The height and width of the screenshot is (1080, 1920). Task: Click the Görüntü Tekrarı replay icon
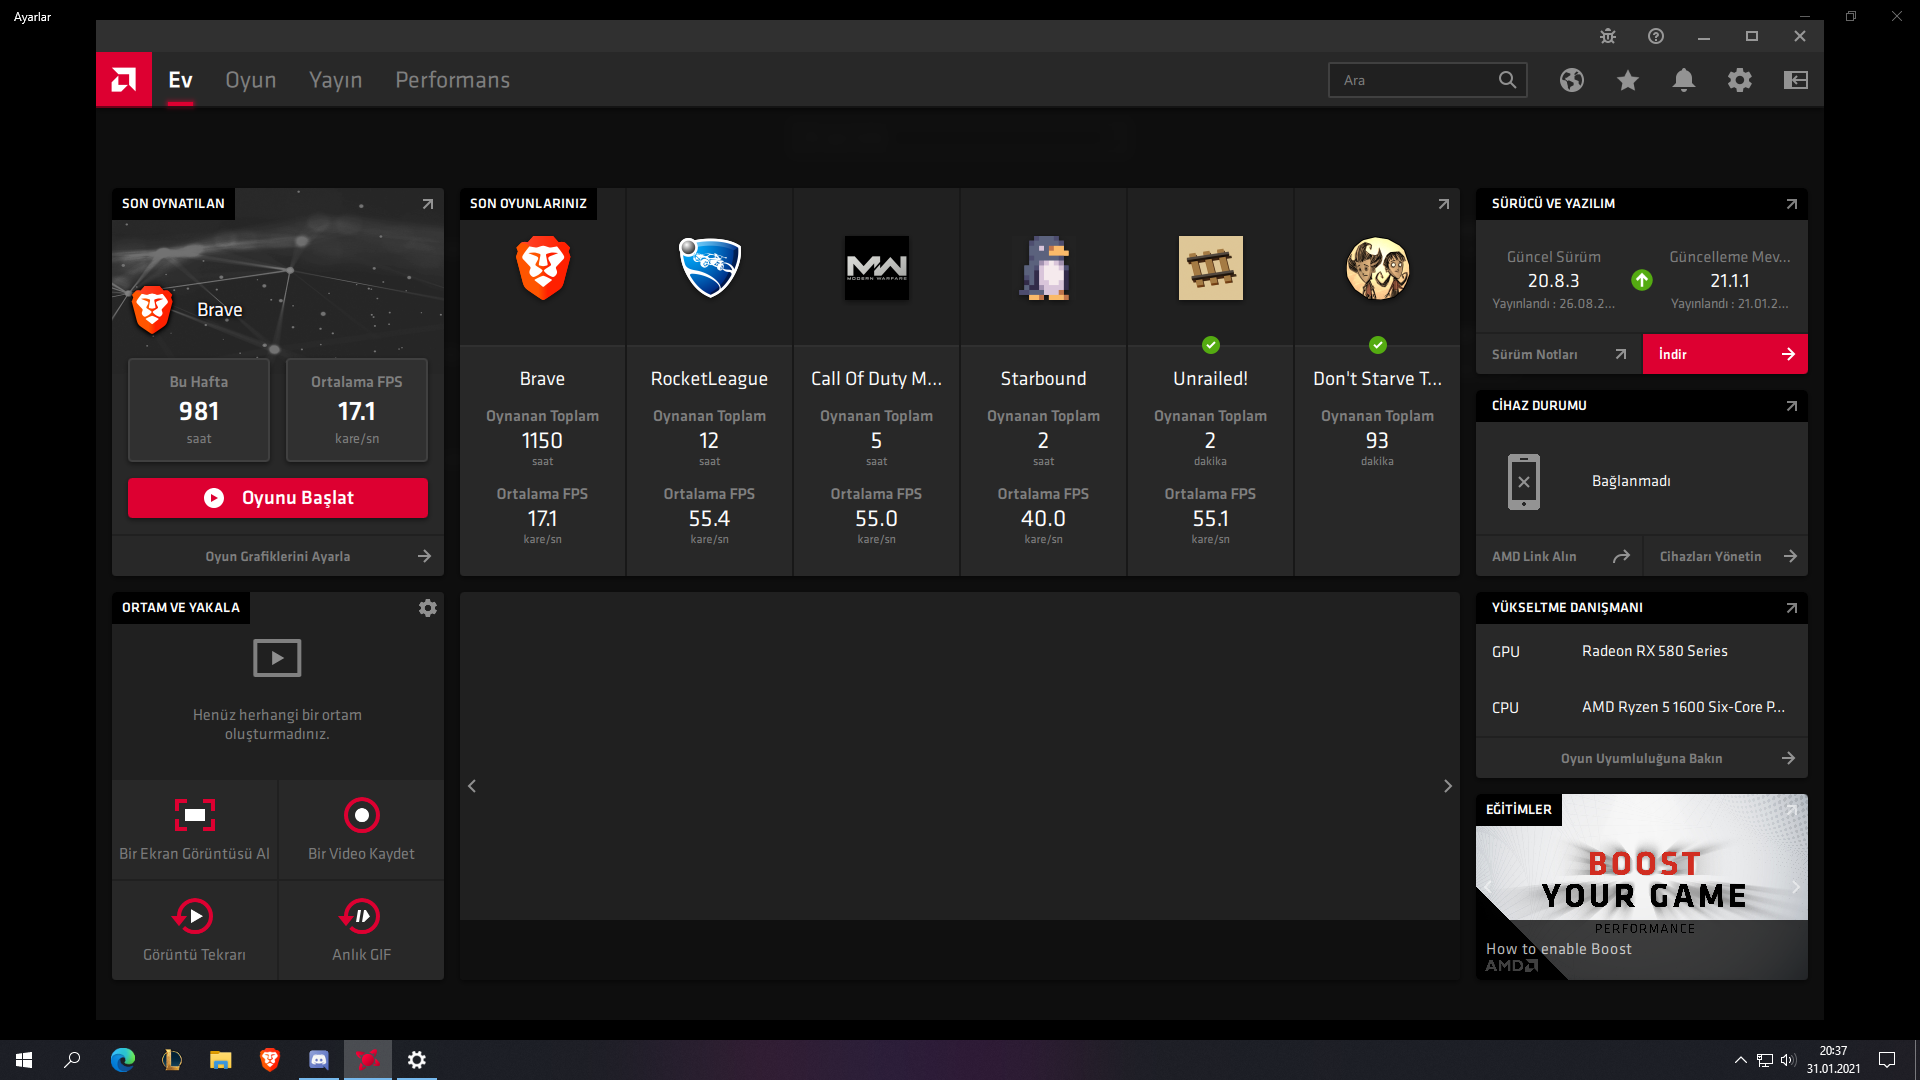[x=195, y=916]
